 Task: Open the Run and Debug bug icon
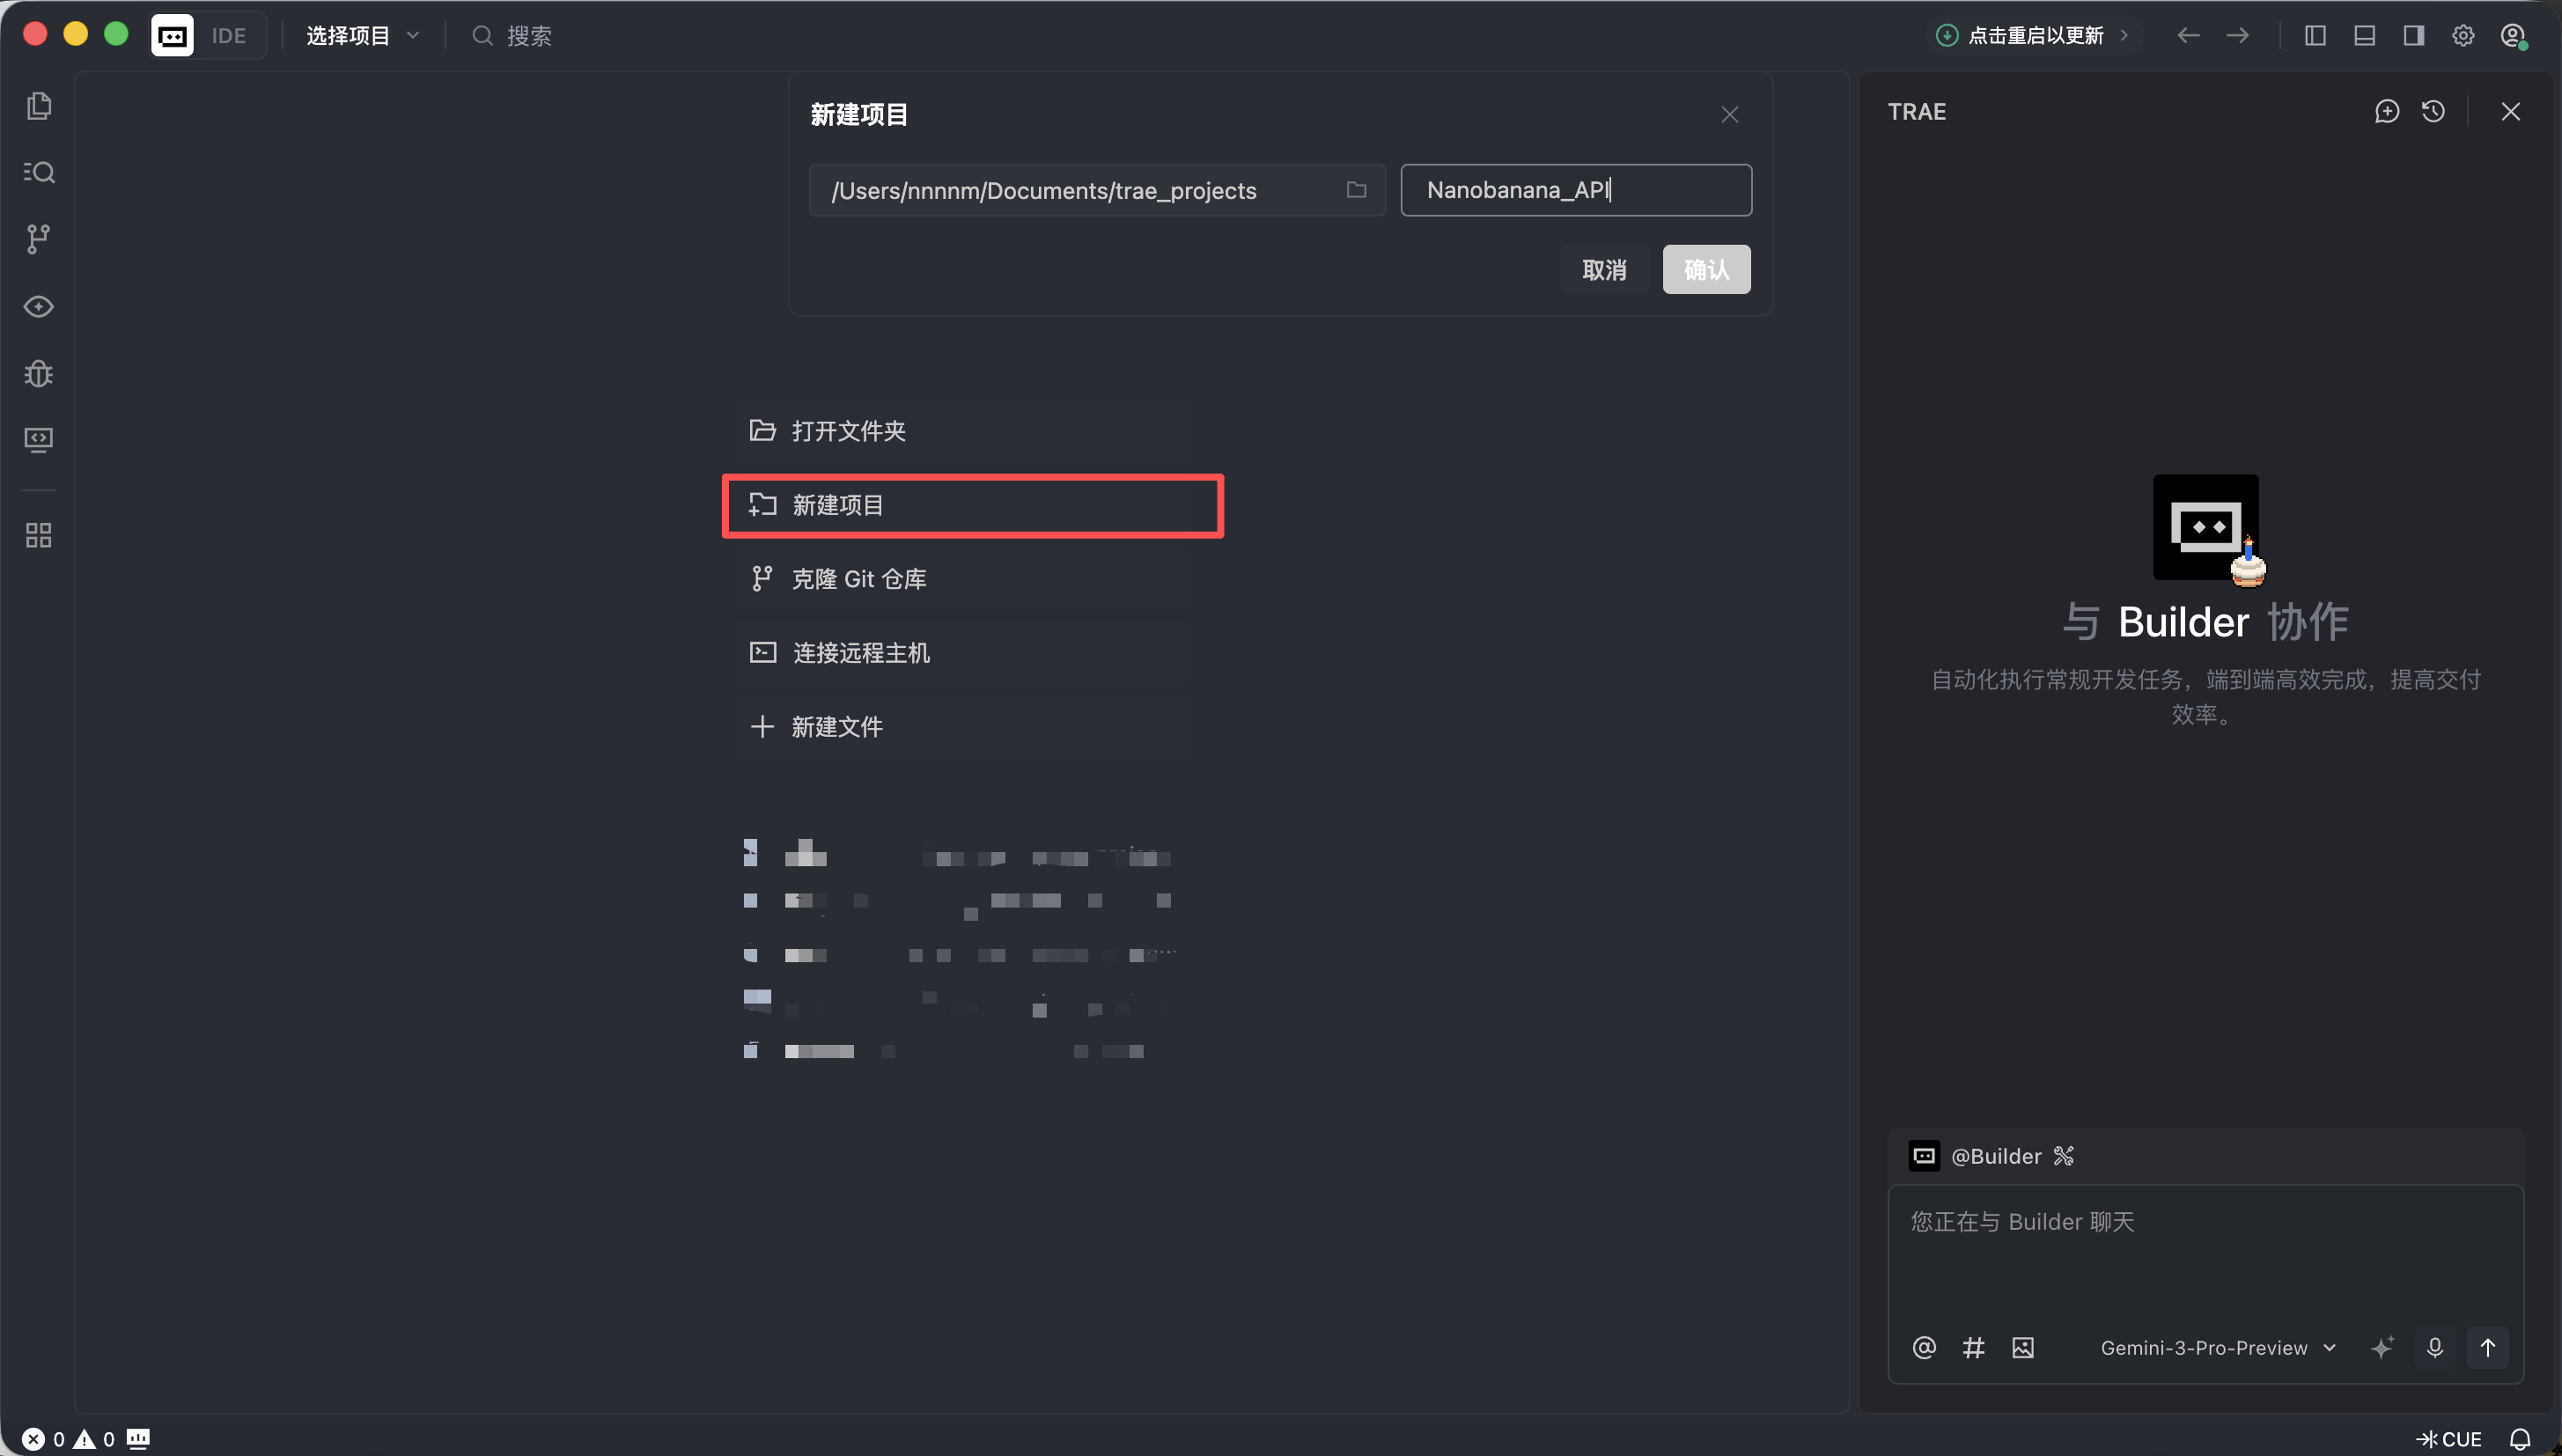pos(39,373)
